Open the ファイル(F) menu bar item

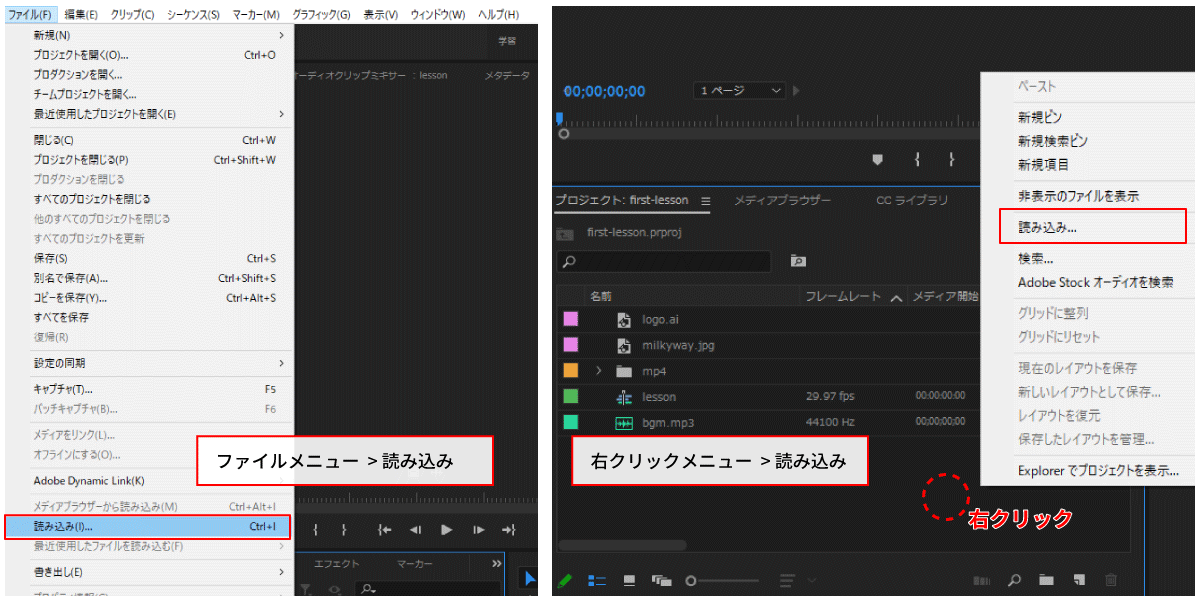(30, 14)
